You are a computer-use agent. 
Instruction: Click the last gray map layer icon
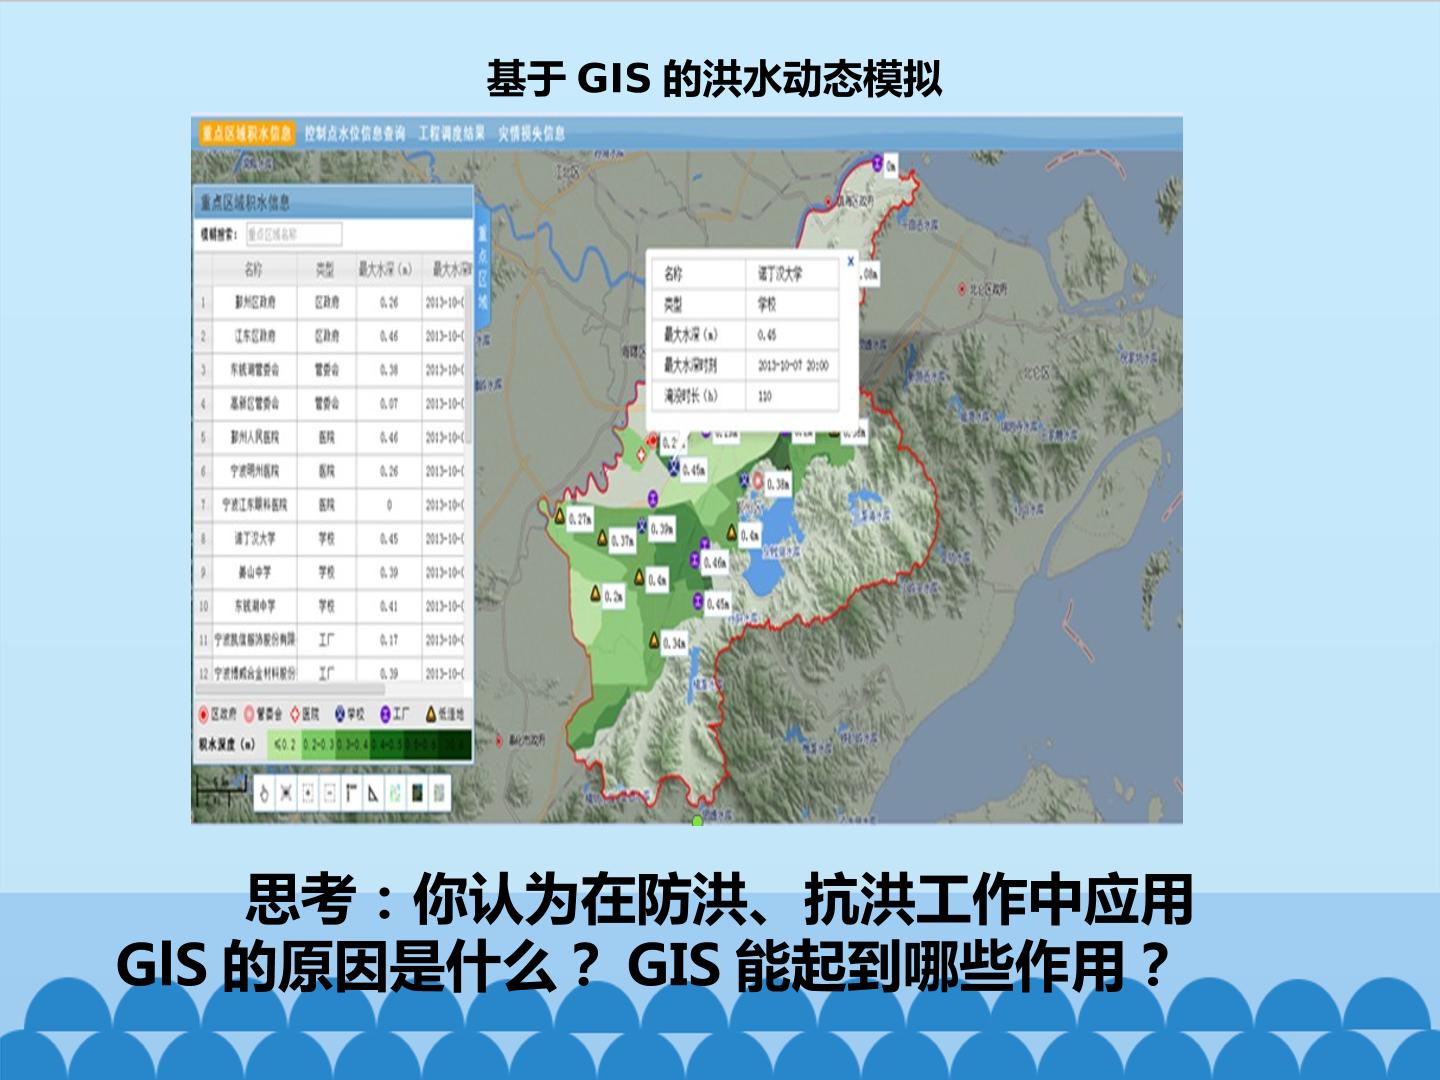click(439, 793)
